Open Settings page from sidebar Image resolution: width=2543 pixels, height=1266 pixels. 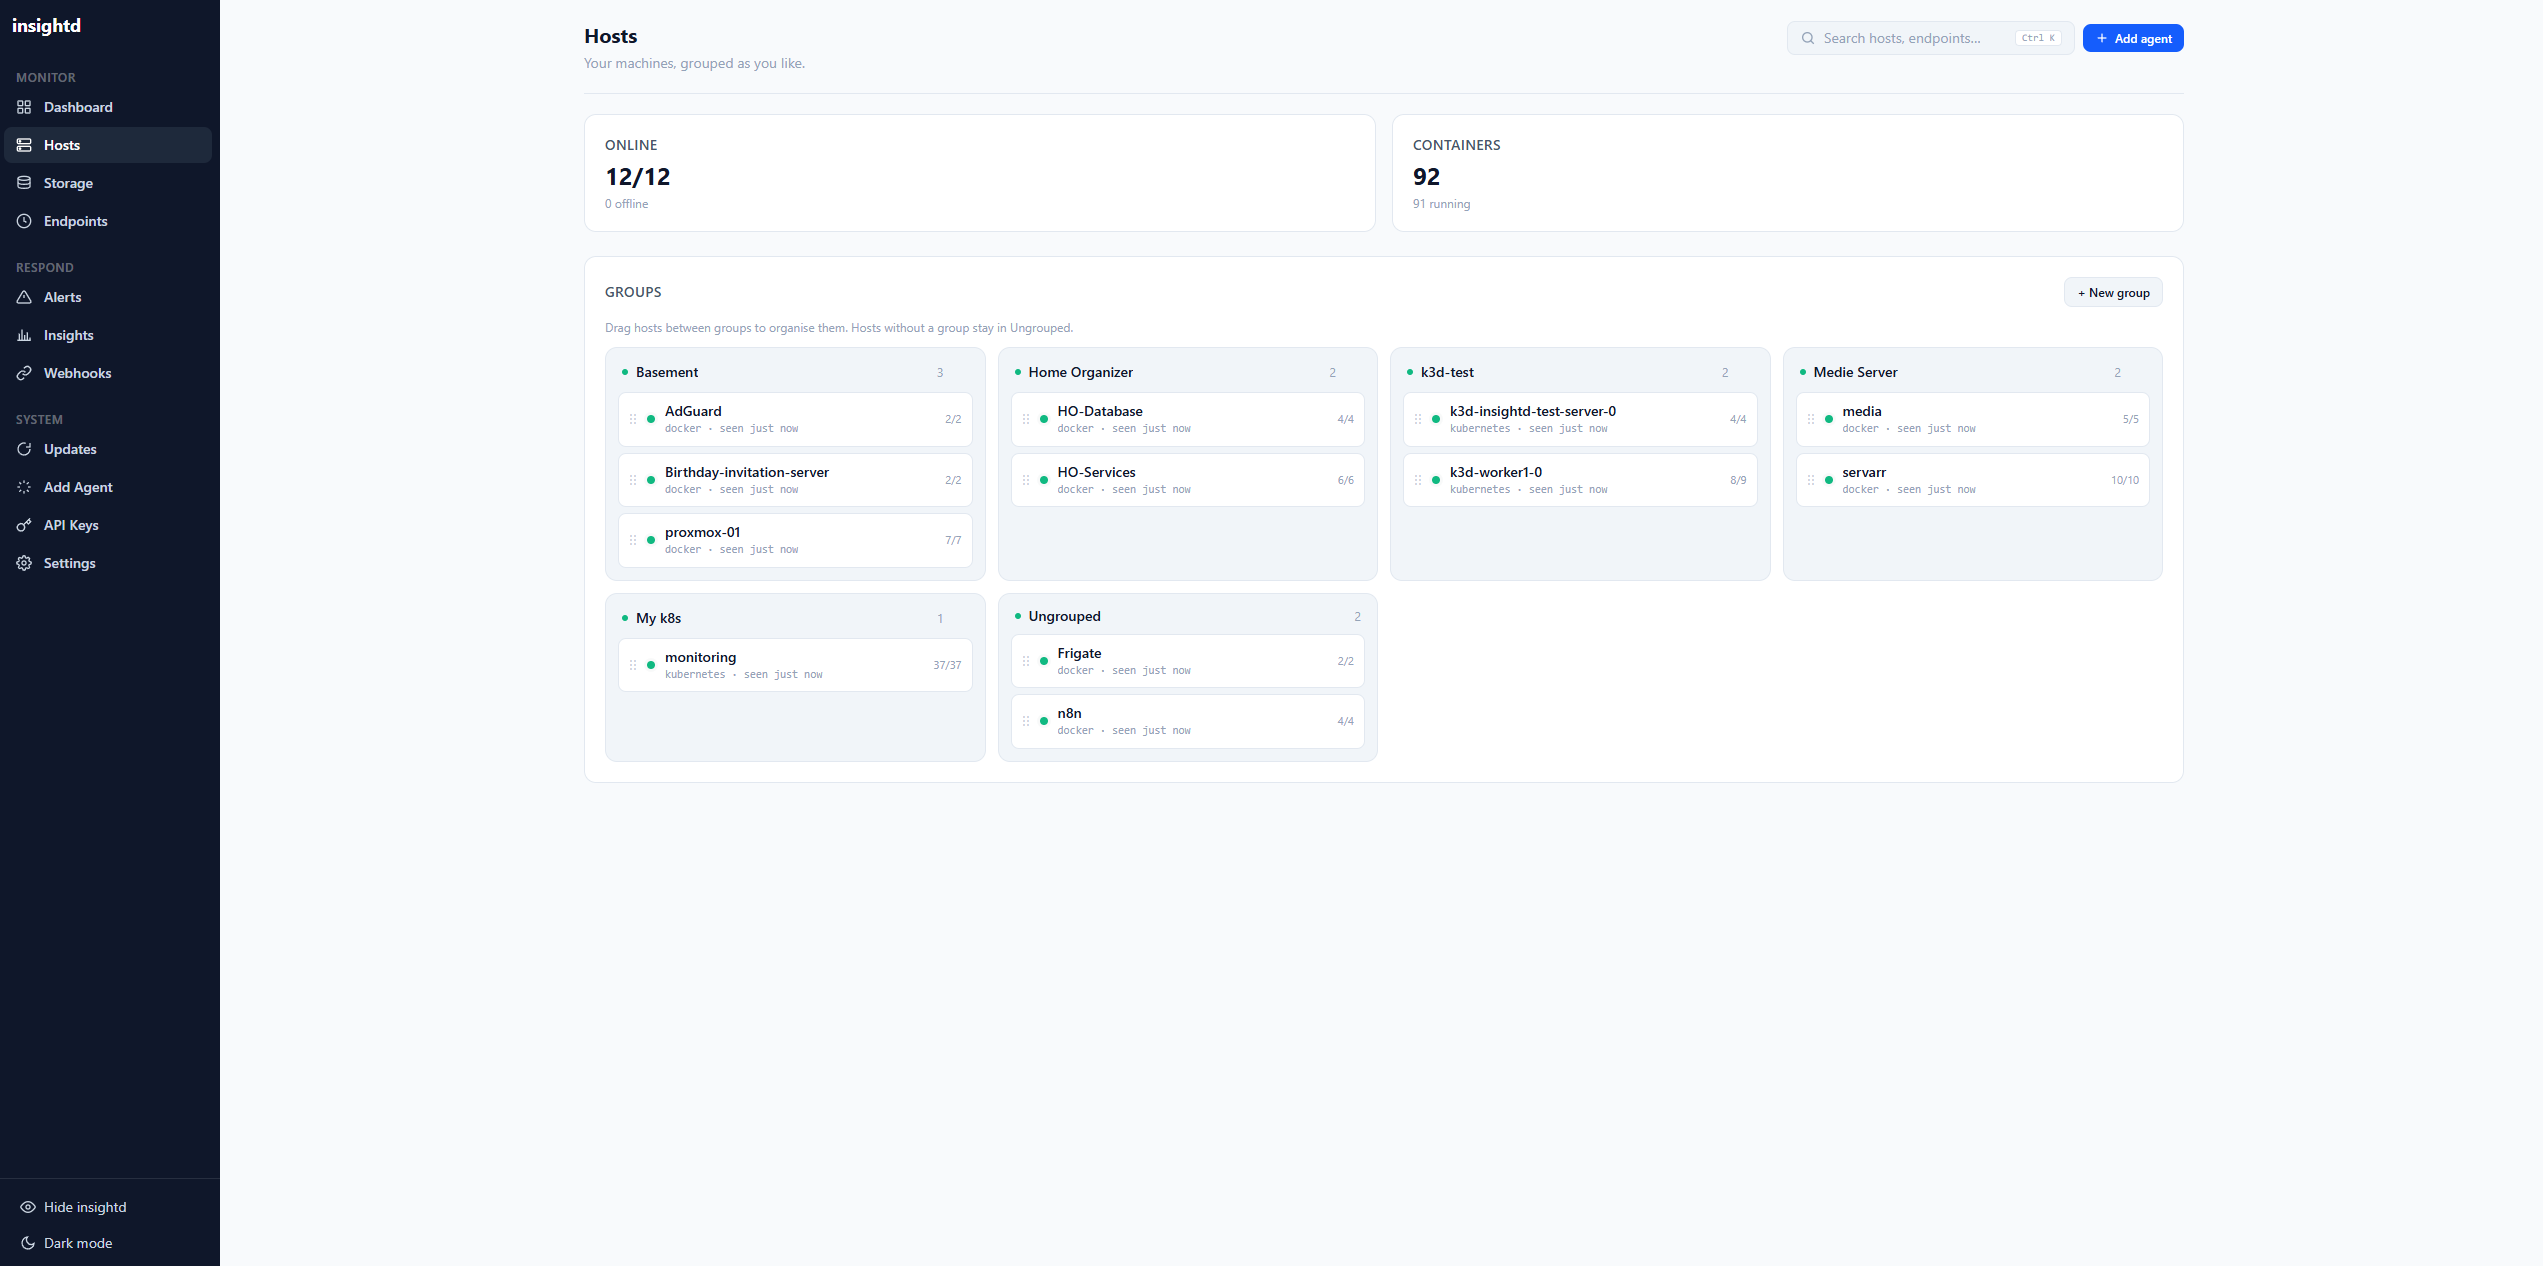108,563
